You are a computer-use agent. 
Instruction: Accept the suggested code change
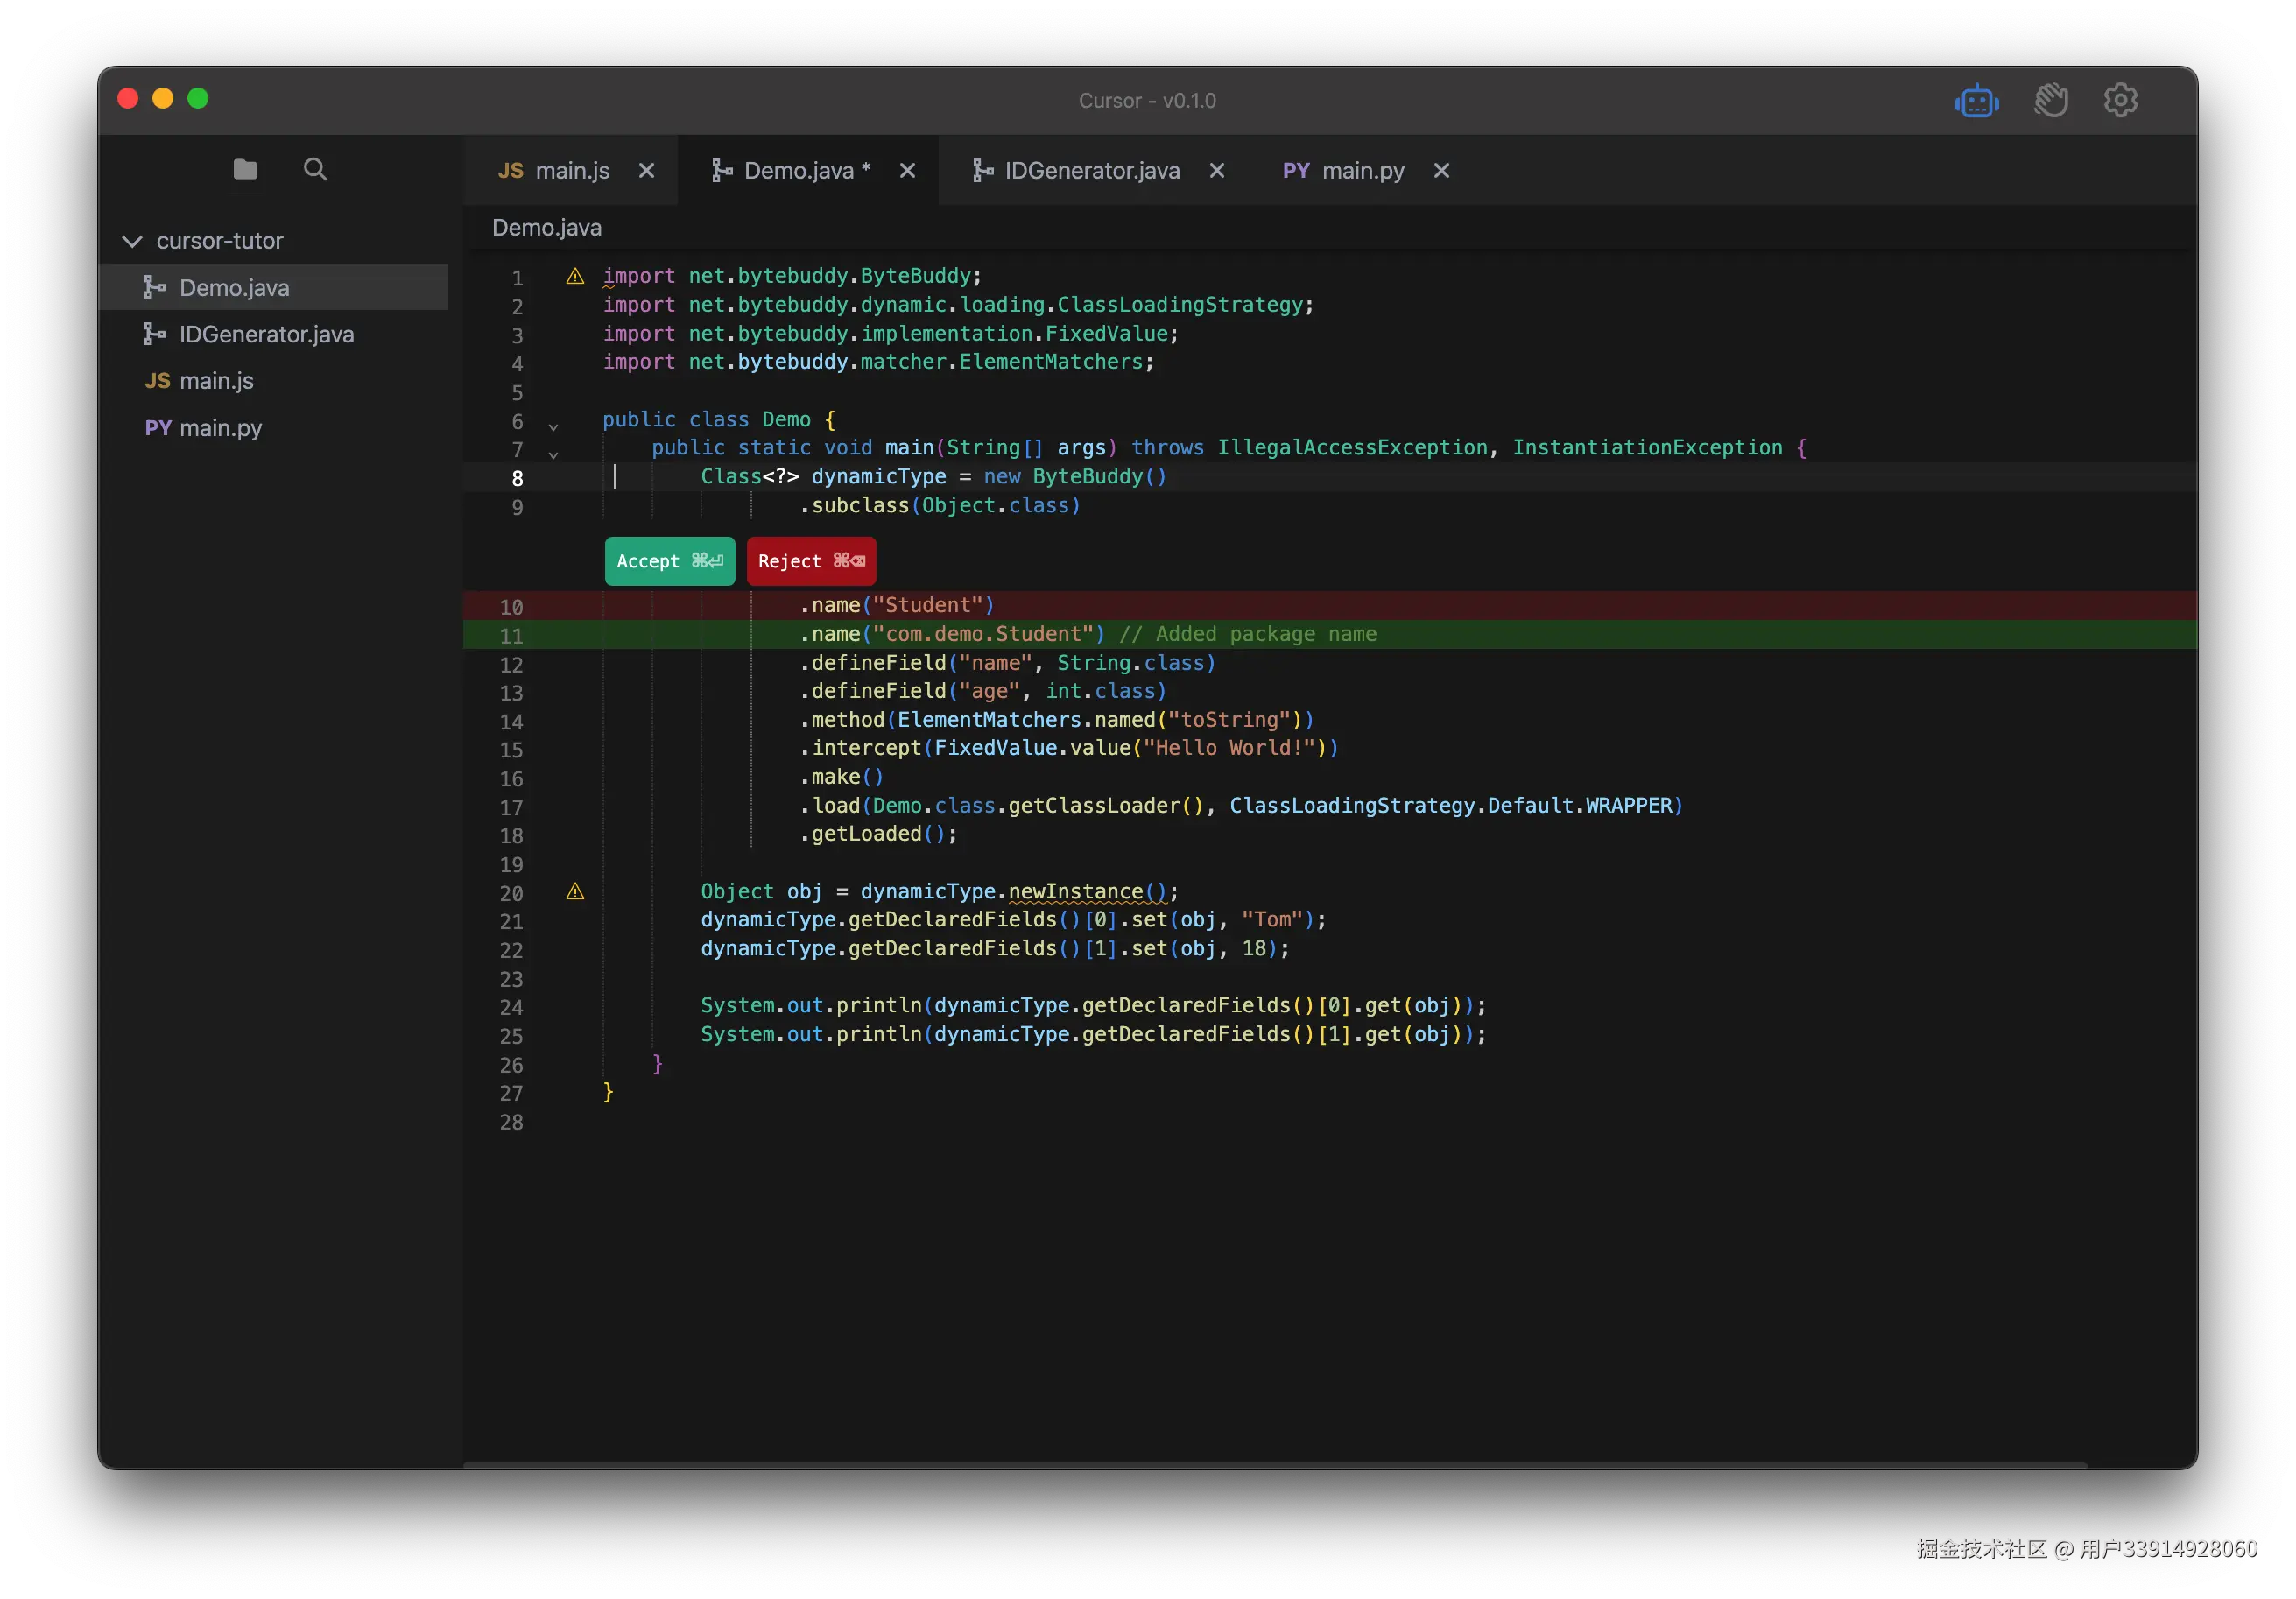pos(669,561)
